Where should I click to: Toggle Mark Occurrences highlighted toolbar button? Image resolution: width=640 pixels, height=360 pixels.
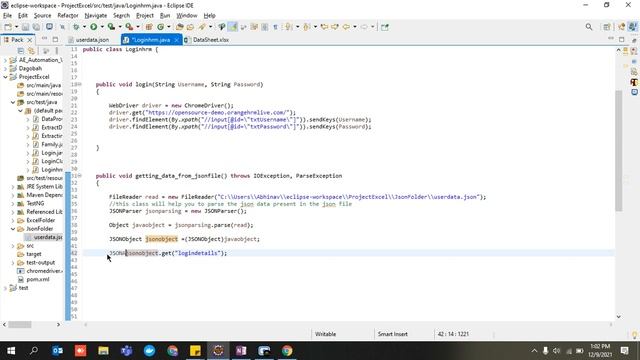tap(233, 27)
